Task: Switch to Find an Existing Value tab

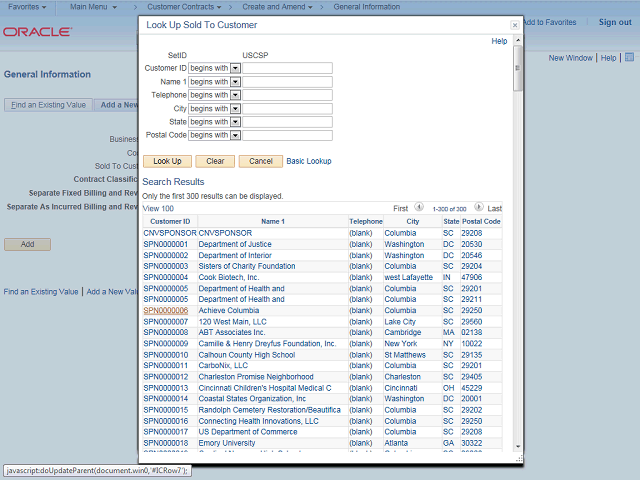Action: pos(47,105)
